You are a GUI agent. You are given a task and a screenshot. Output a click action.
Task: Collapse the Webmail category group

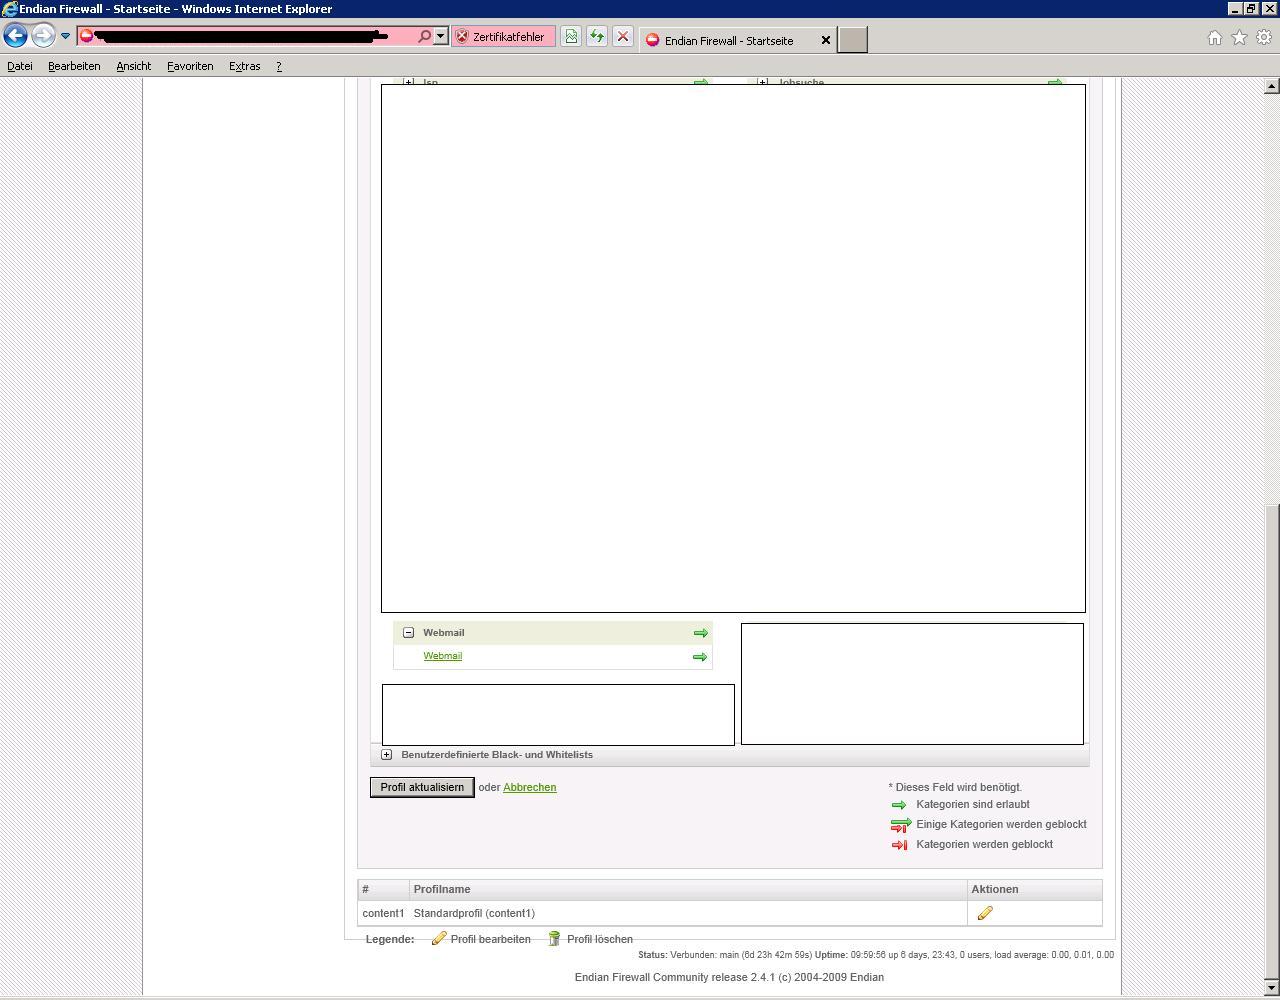(408, 633)
